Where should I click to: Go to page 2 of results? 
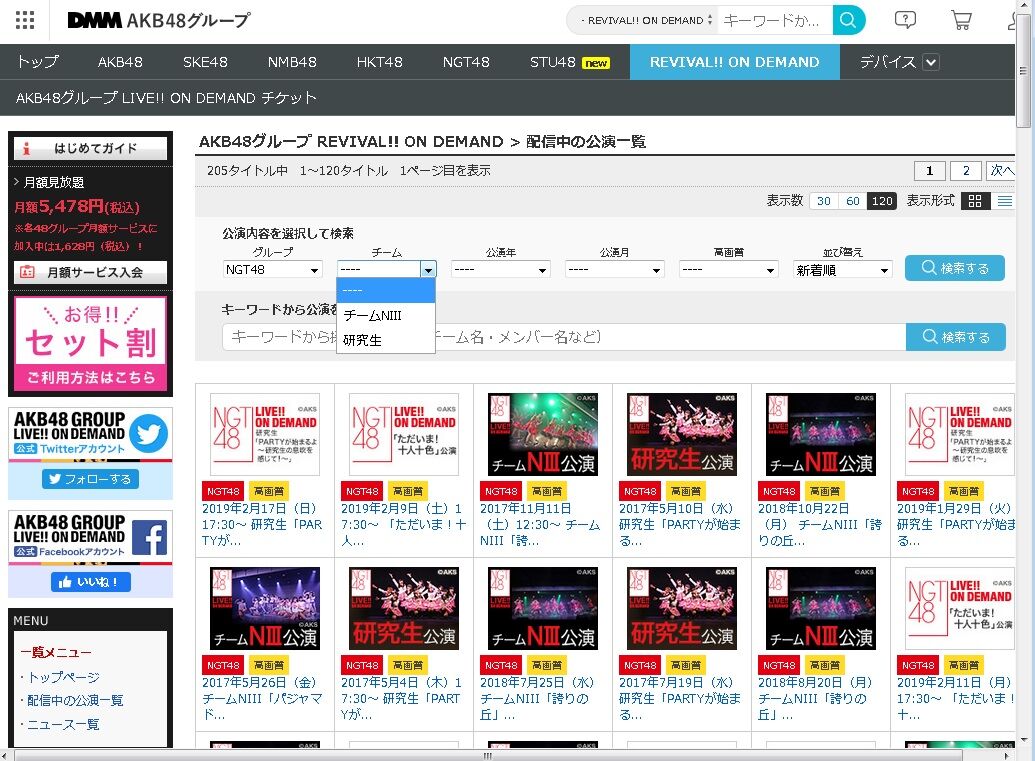point(966,171)
